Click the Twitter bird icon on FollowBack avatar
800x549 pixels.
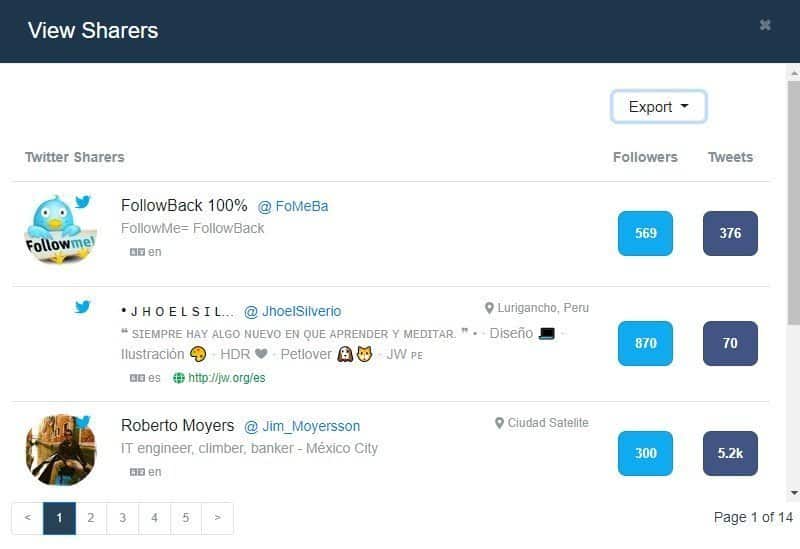point(83,202)
